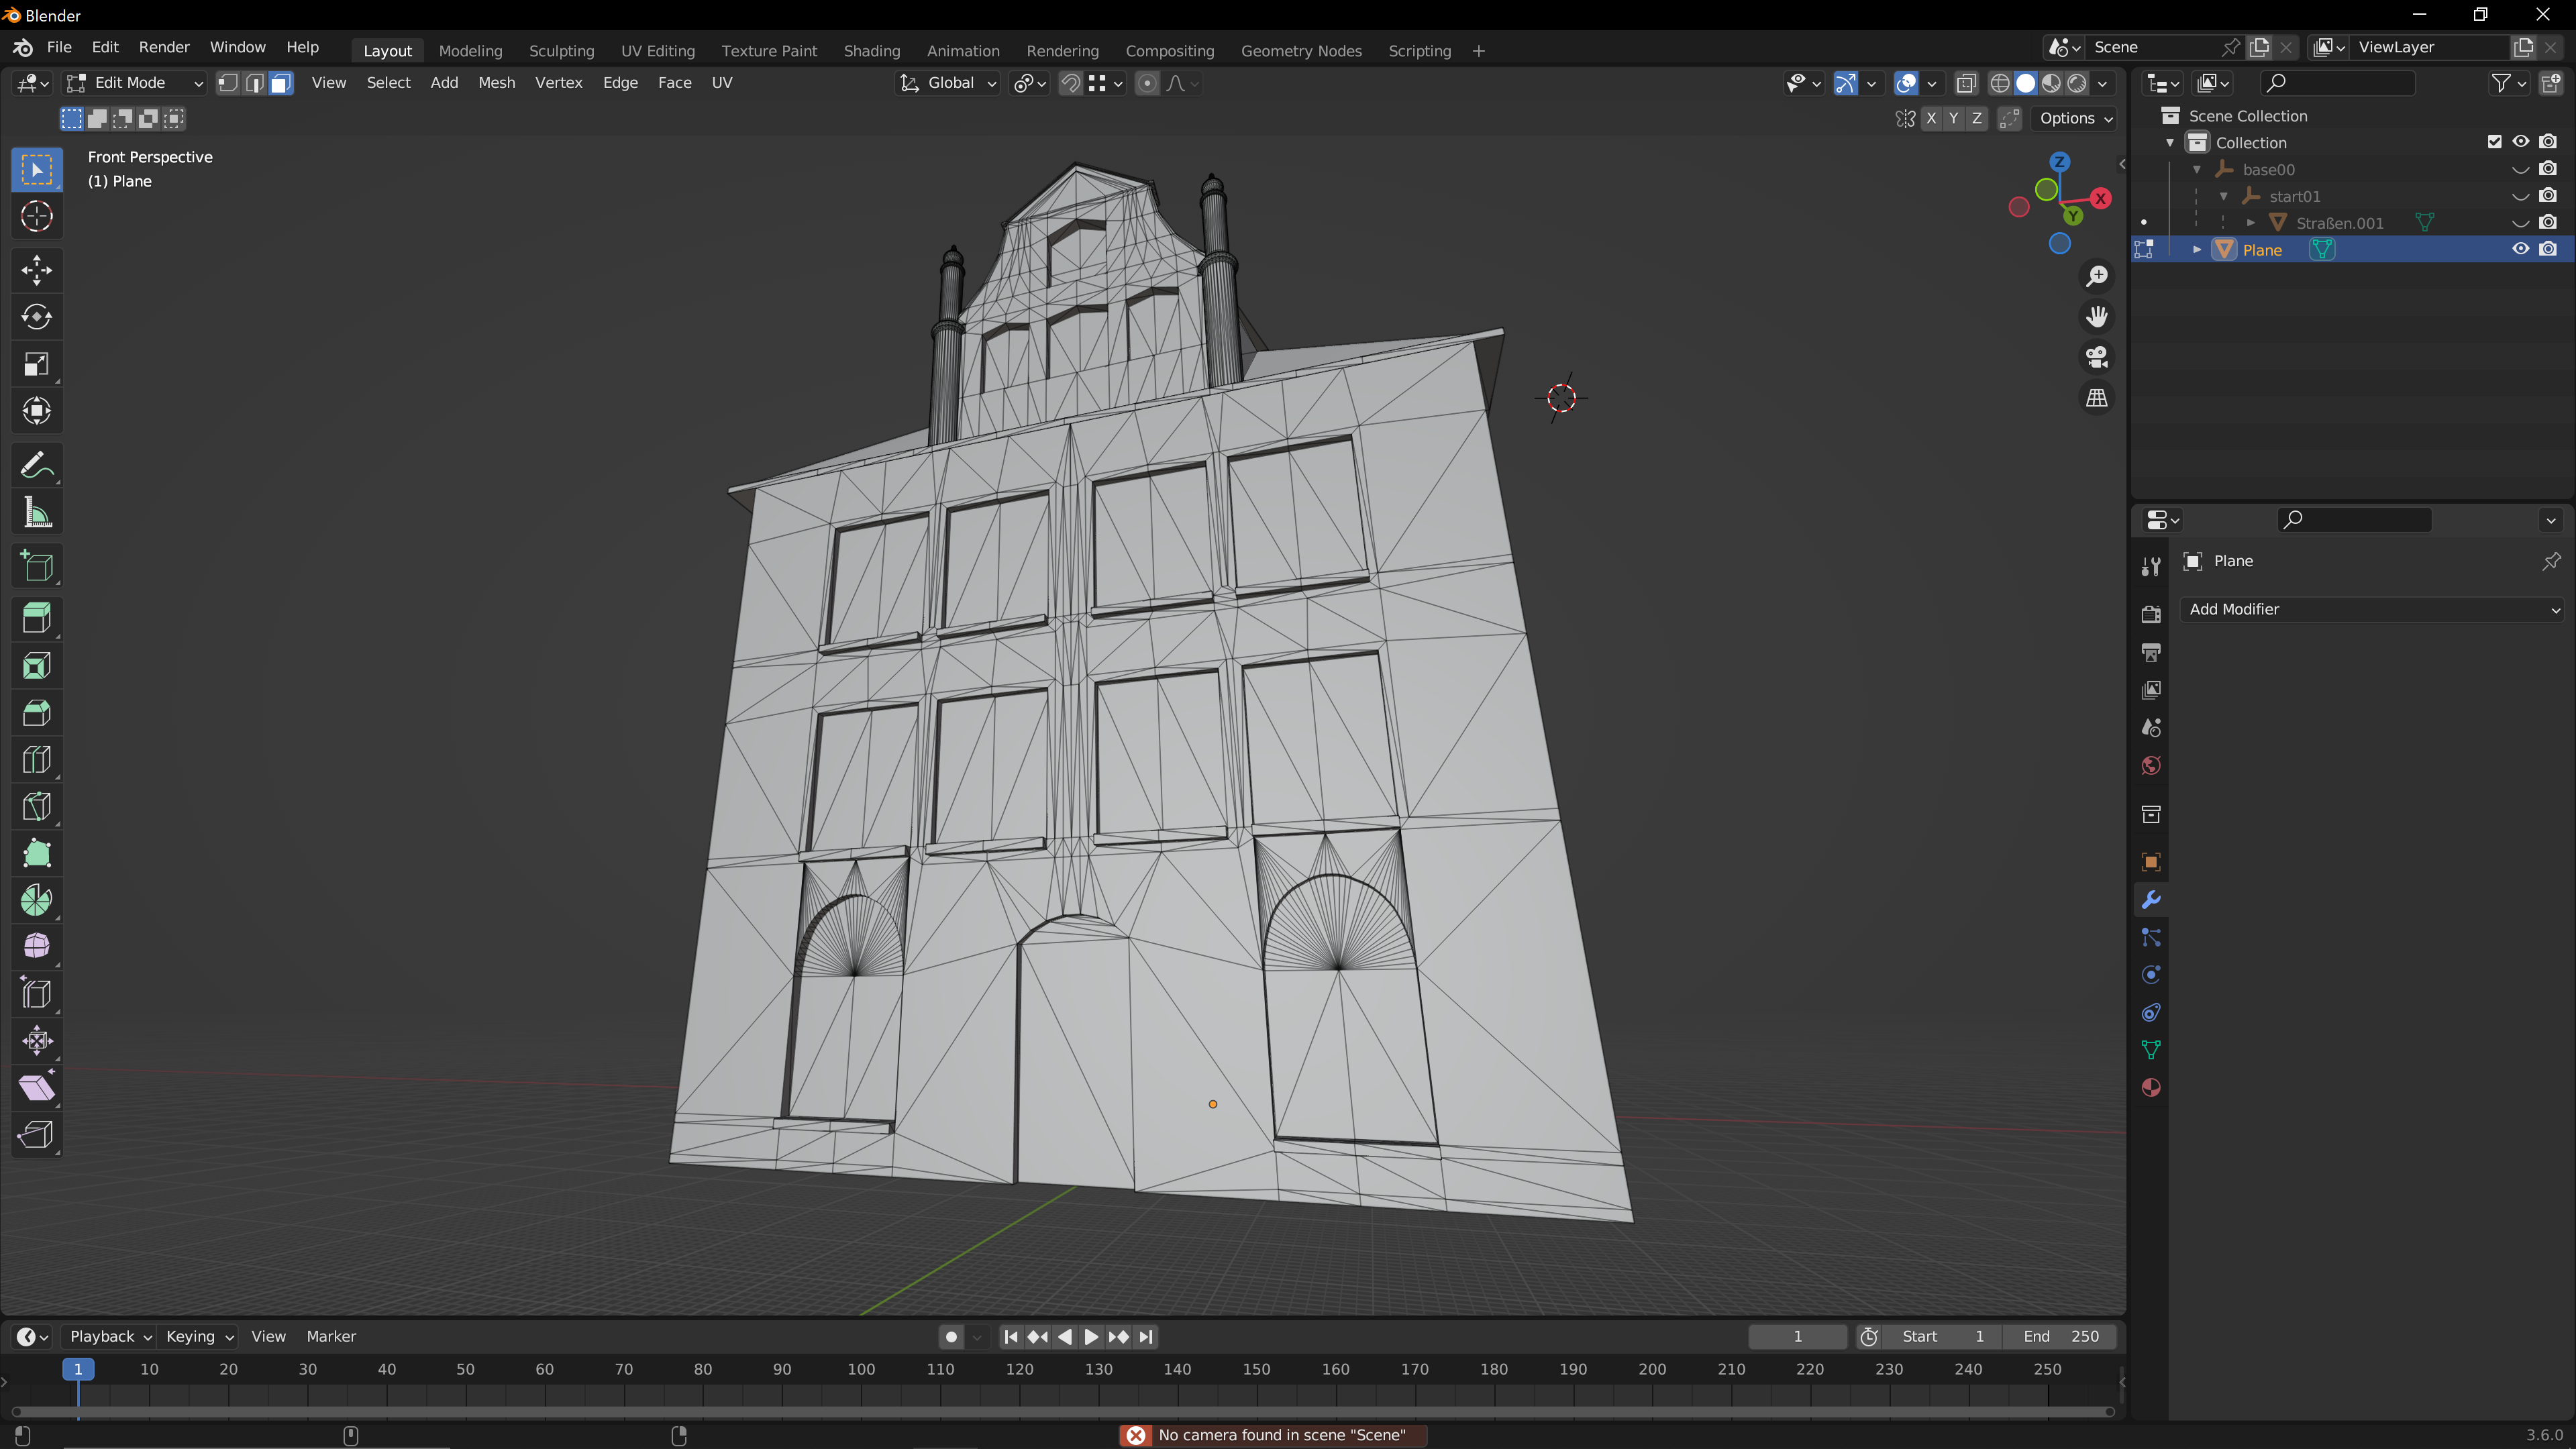Open the Material properties tab
The width and height of the screenshot is (2576, 1449).
(x=2151, y=1088)
